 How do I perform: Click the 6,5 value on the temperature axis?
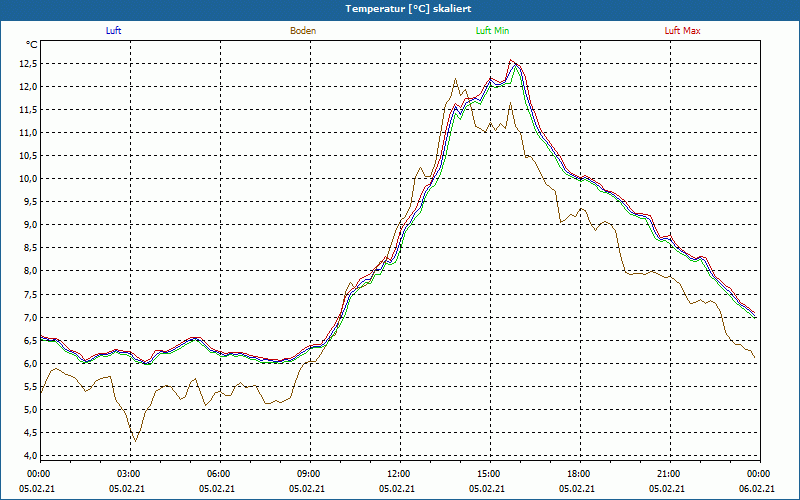pos(30,340)
